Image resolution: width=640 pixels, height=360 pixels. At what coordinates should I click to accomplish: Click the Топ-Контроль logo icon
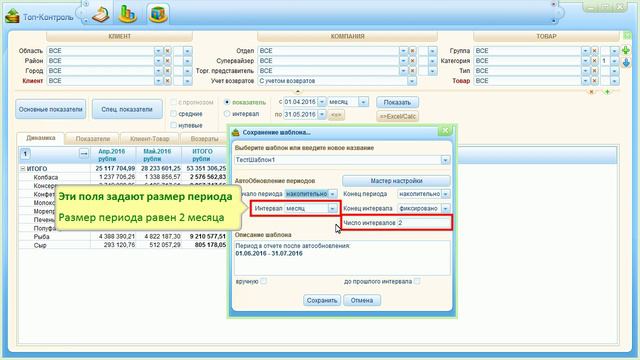tap(12, 16)
